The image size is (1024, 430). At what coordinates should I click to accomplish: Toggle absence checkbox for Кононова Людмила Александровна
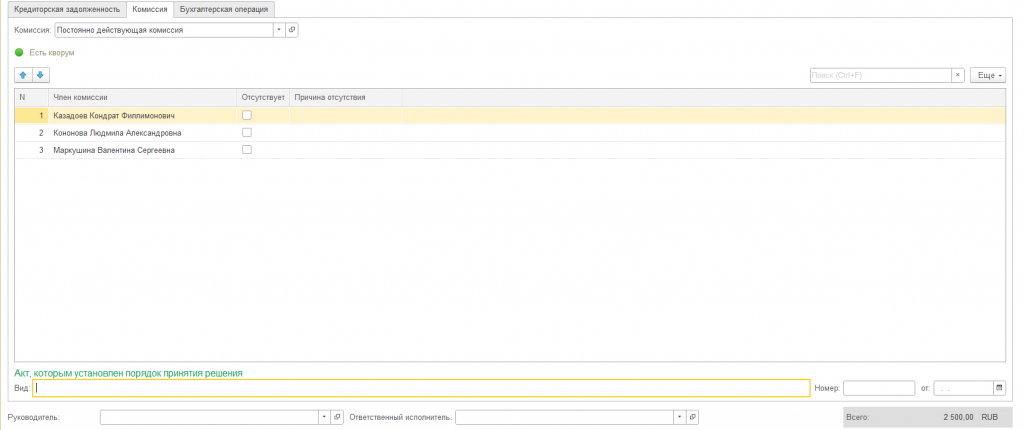(x=247, y=132)
